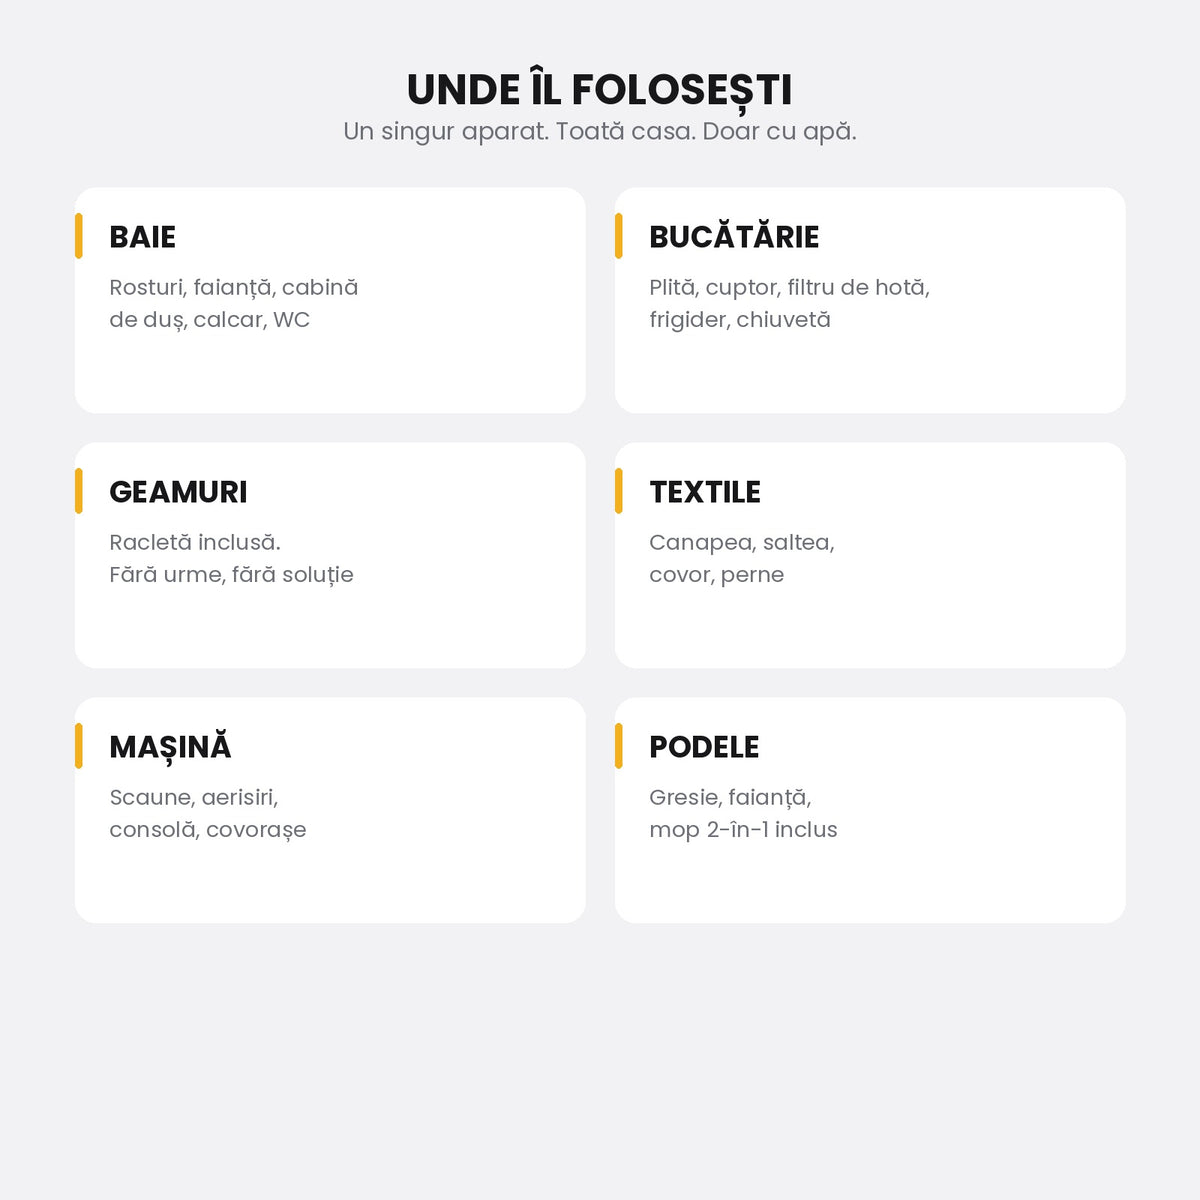Click the yellow accent bar beside PODELE
The width and height of the screenshot is (1200, 1200).
619,746
